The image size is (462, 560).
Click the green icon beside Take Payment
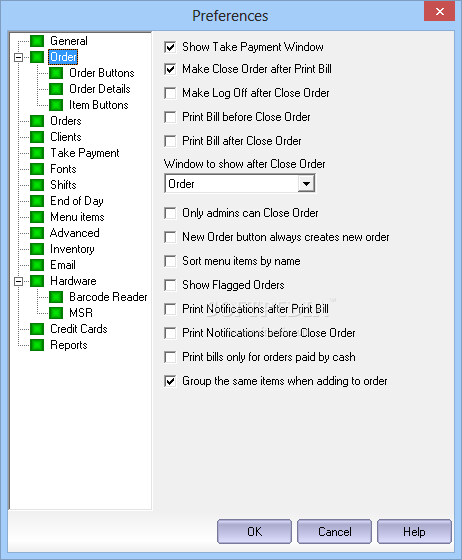(37, 153)
